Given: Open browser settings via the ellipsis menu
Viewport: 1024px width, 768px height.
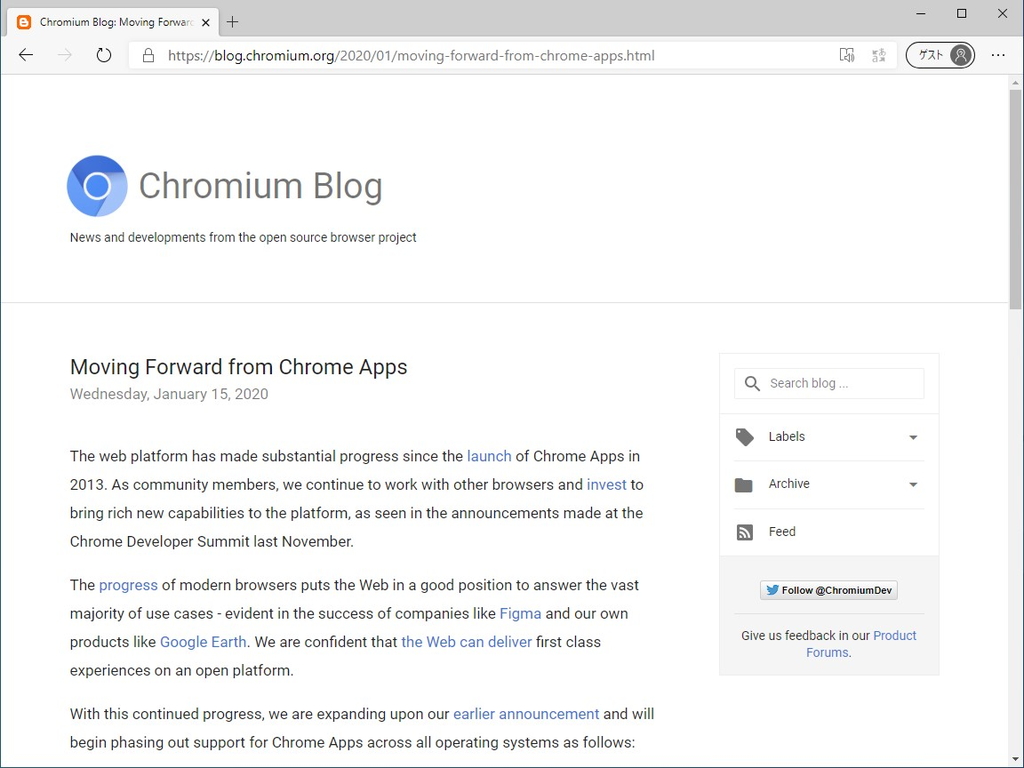Looking at the screenshot, I should (x=998, y=55).
